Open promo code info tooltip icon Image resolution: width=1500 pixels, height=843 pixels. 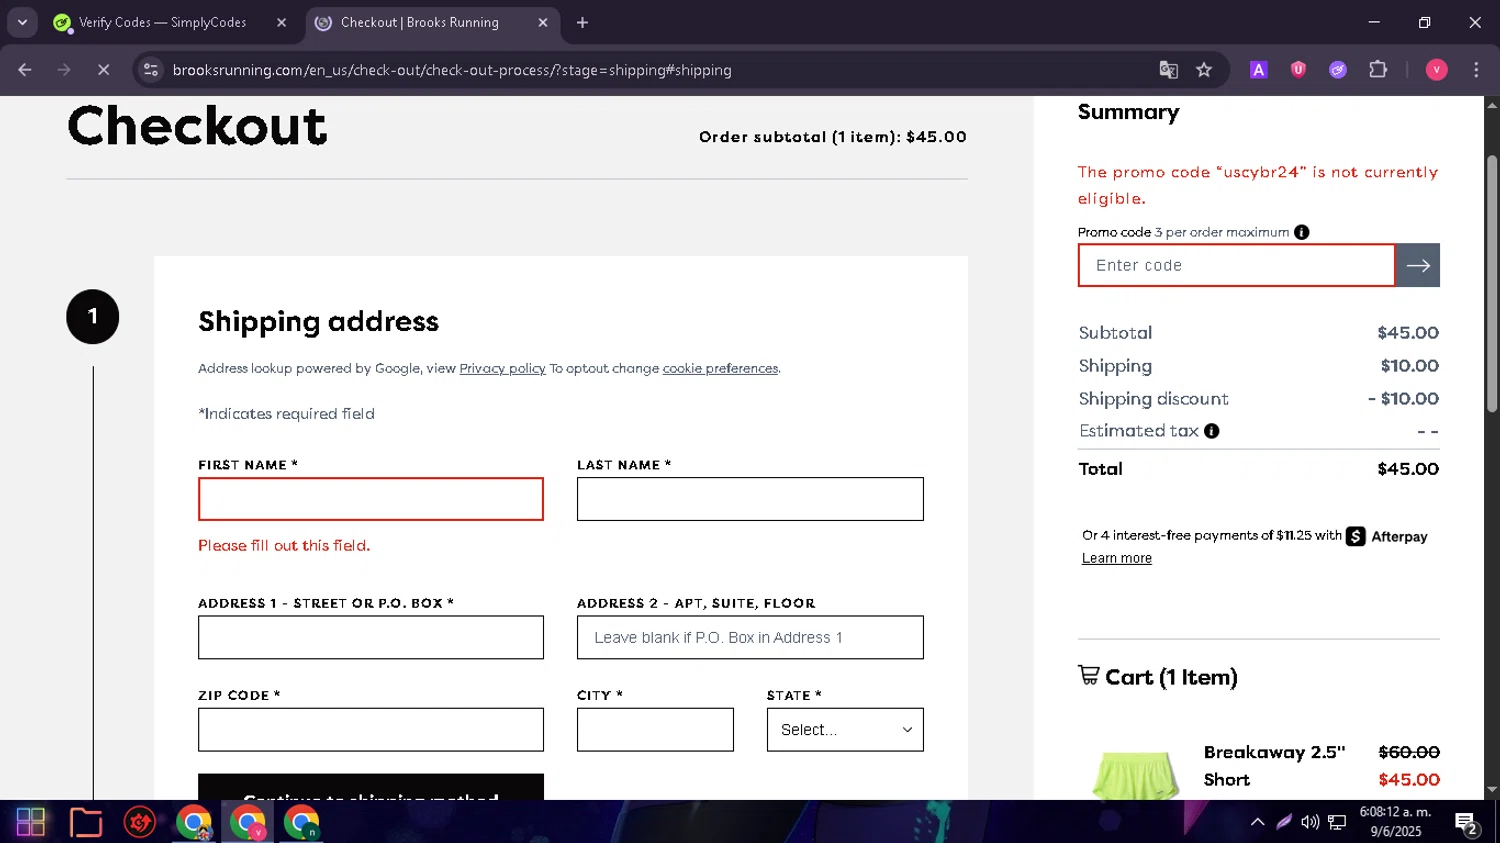1301,232
